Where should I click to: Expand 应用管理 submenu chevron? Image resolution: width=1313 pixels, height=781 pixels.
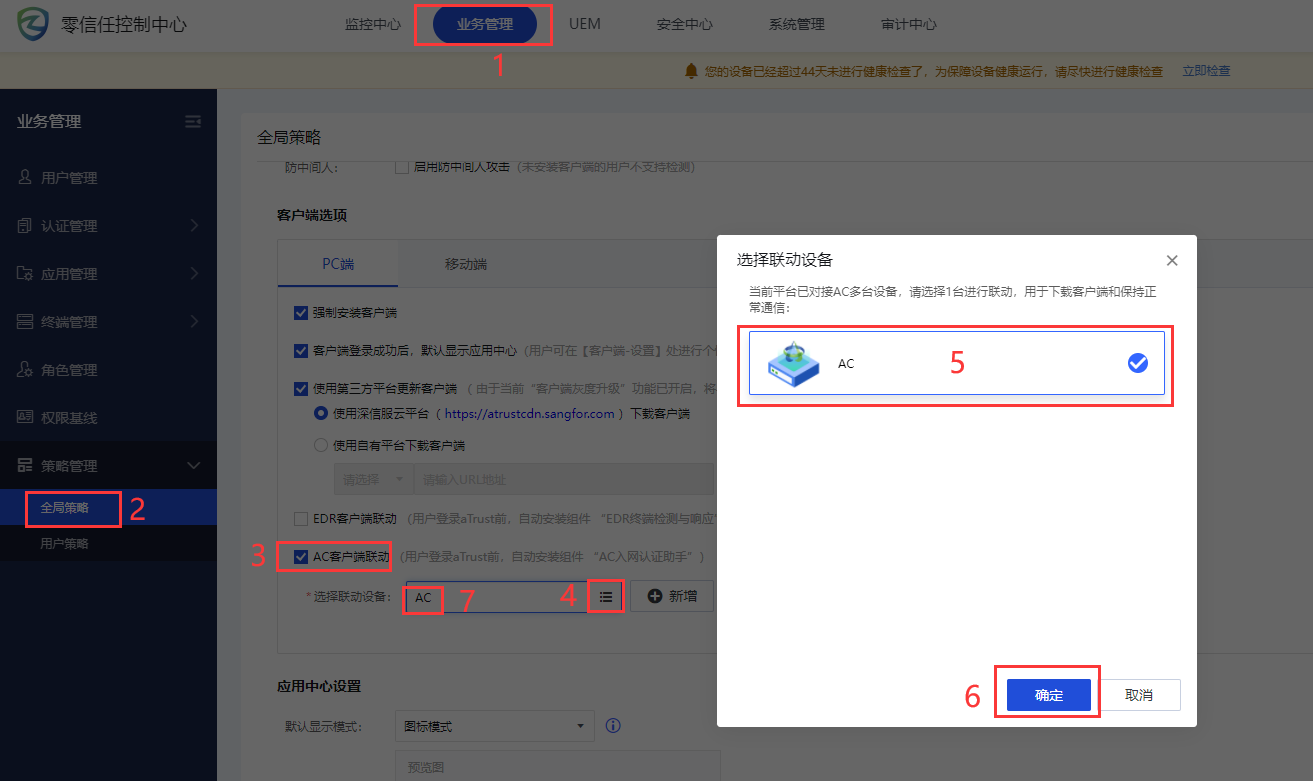[194, 274]
